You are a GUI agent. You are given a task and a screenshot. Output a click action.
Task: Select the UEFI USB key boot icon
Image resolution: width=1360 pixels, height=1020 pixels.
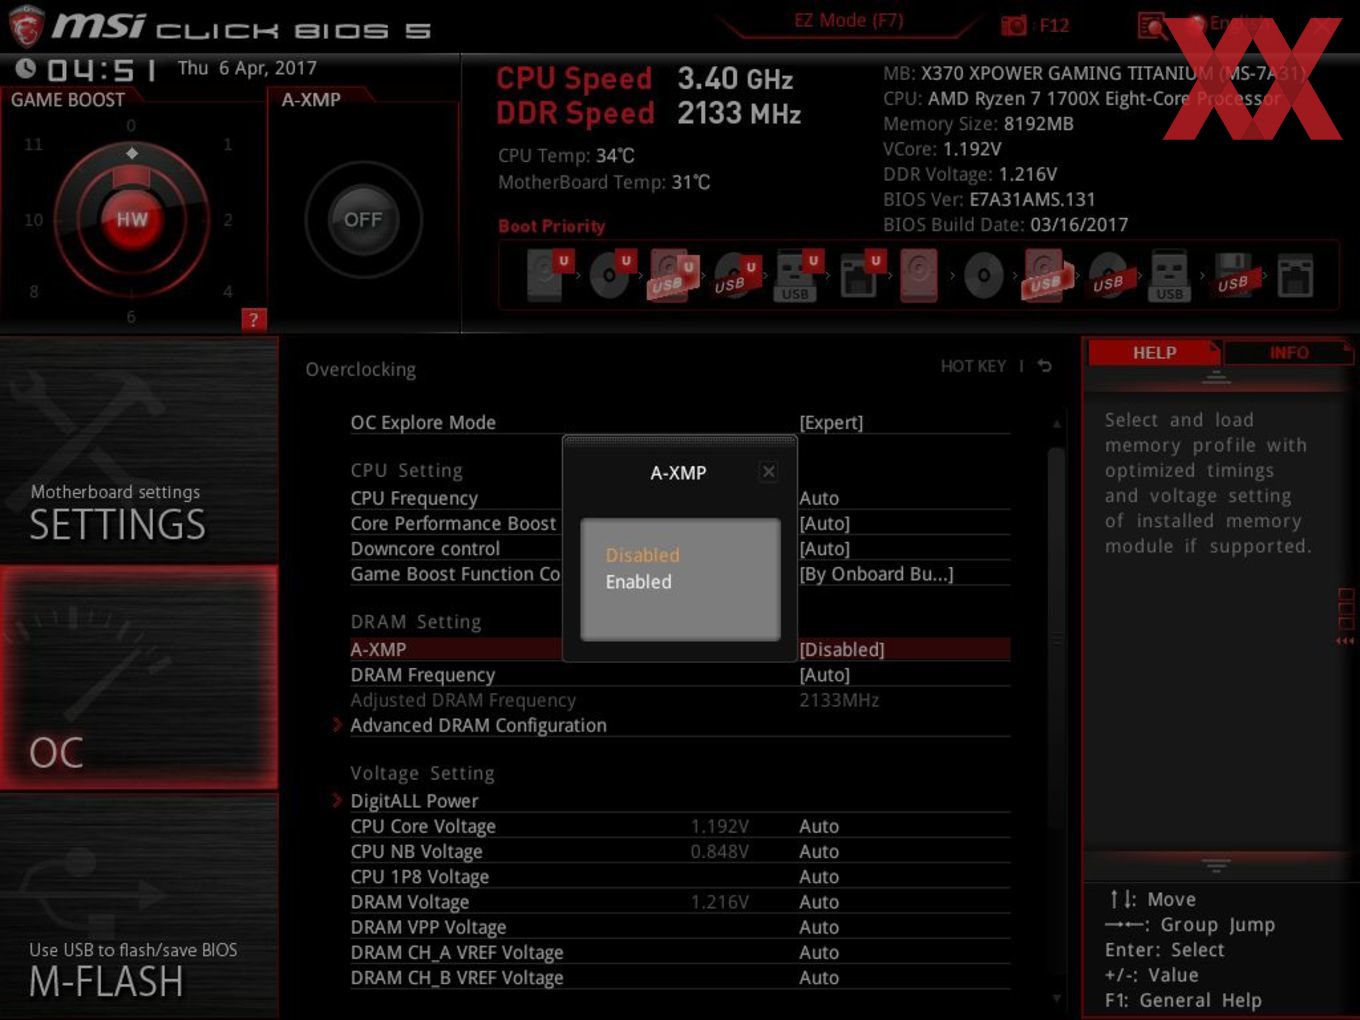pos(797,275)
